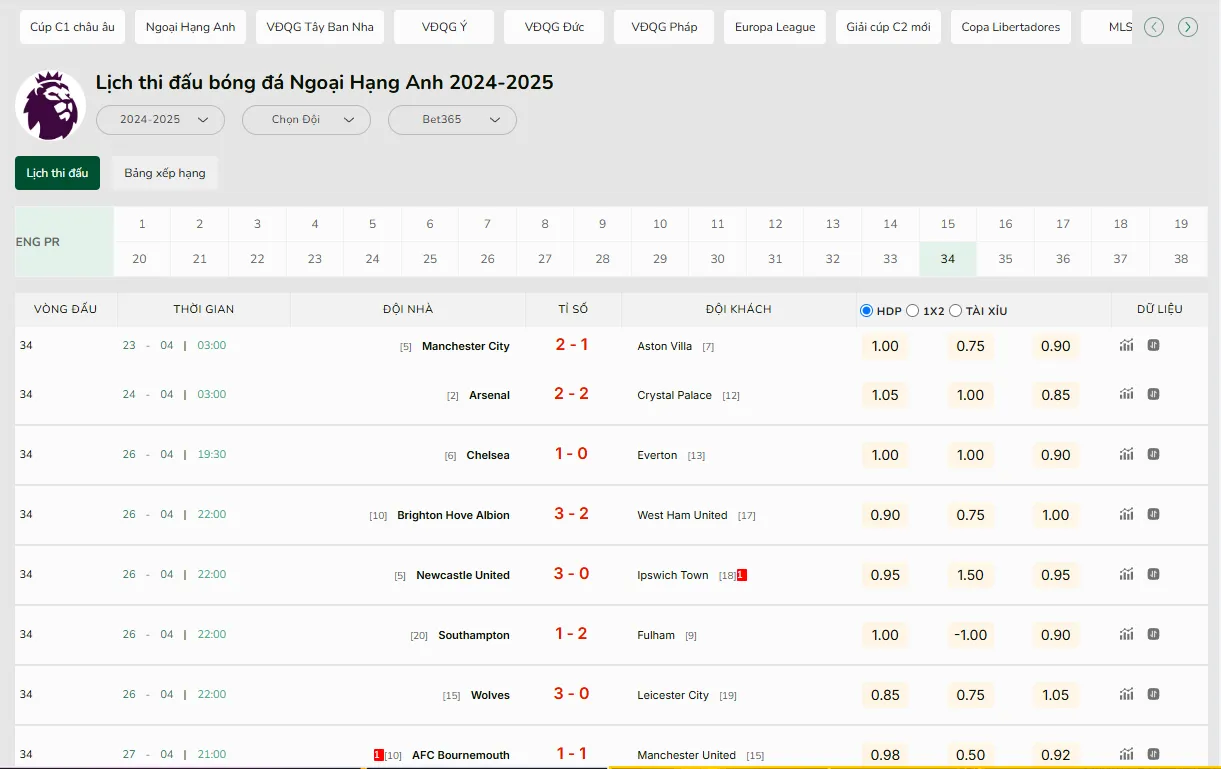
Task: Select round 19 in the round grid
Action: coord(1181,224)
